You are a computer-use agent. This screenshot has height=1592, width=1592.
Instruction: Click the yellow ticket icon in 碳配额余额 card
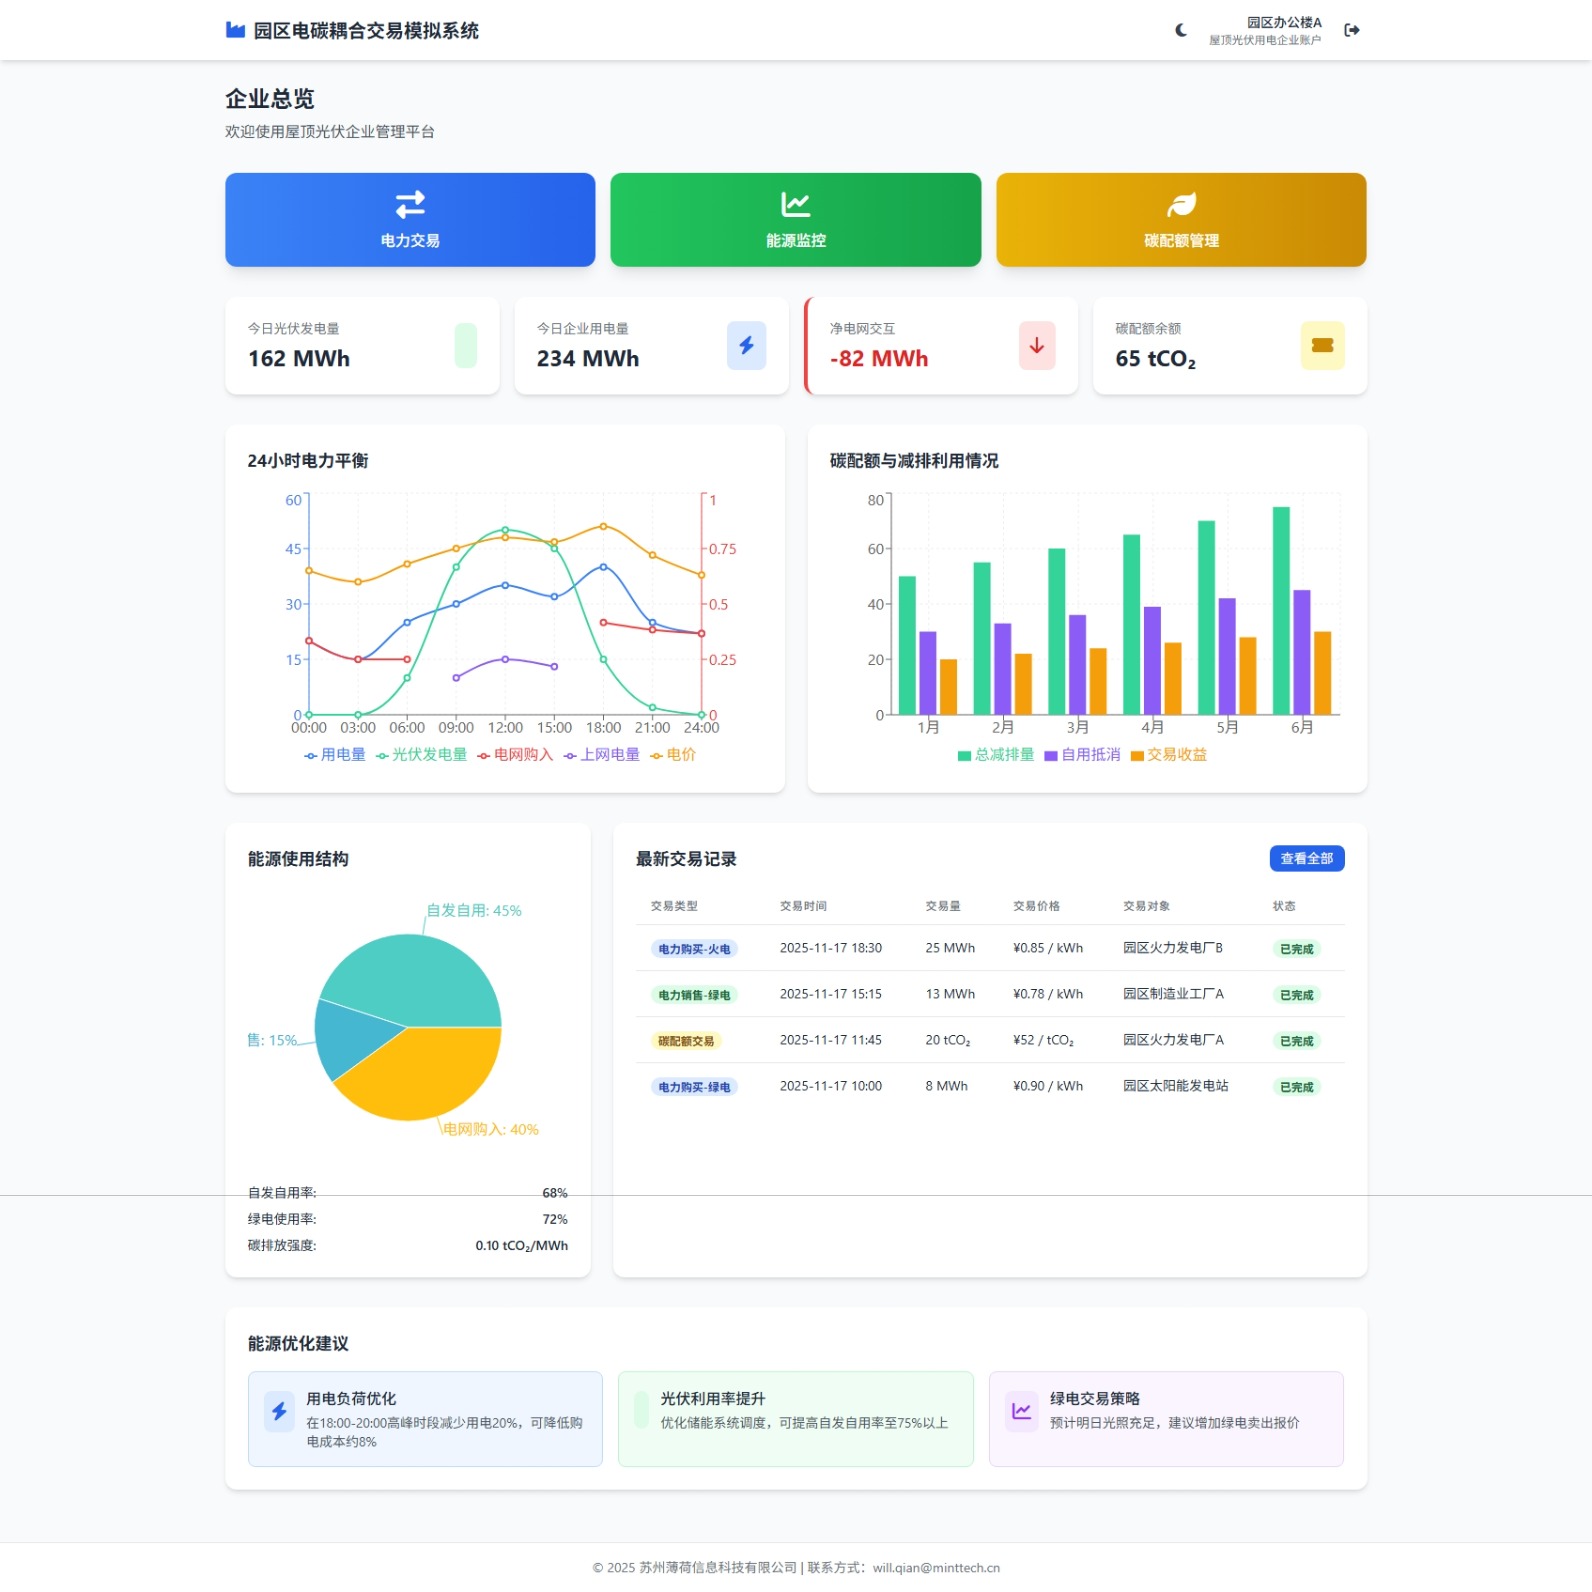click(1322, 346)
